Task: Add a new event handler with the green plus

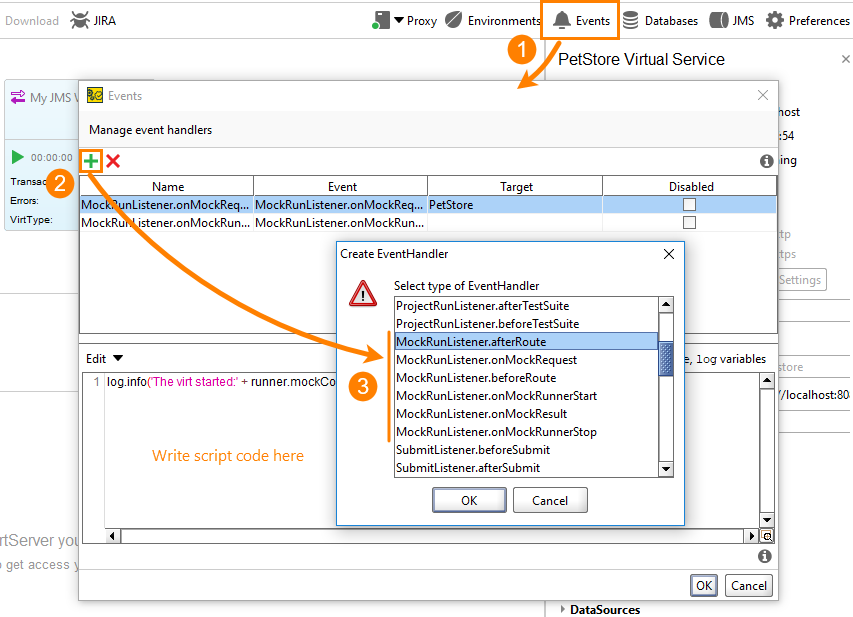Action: 90,160
